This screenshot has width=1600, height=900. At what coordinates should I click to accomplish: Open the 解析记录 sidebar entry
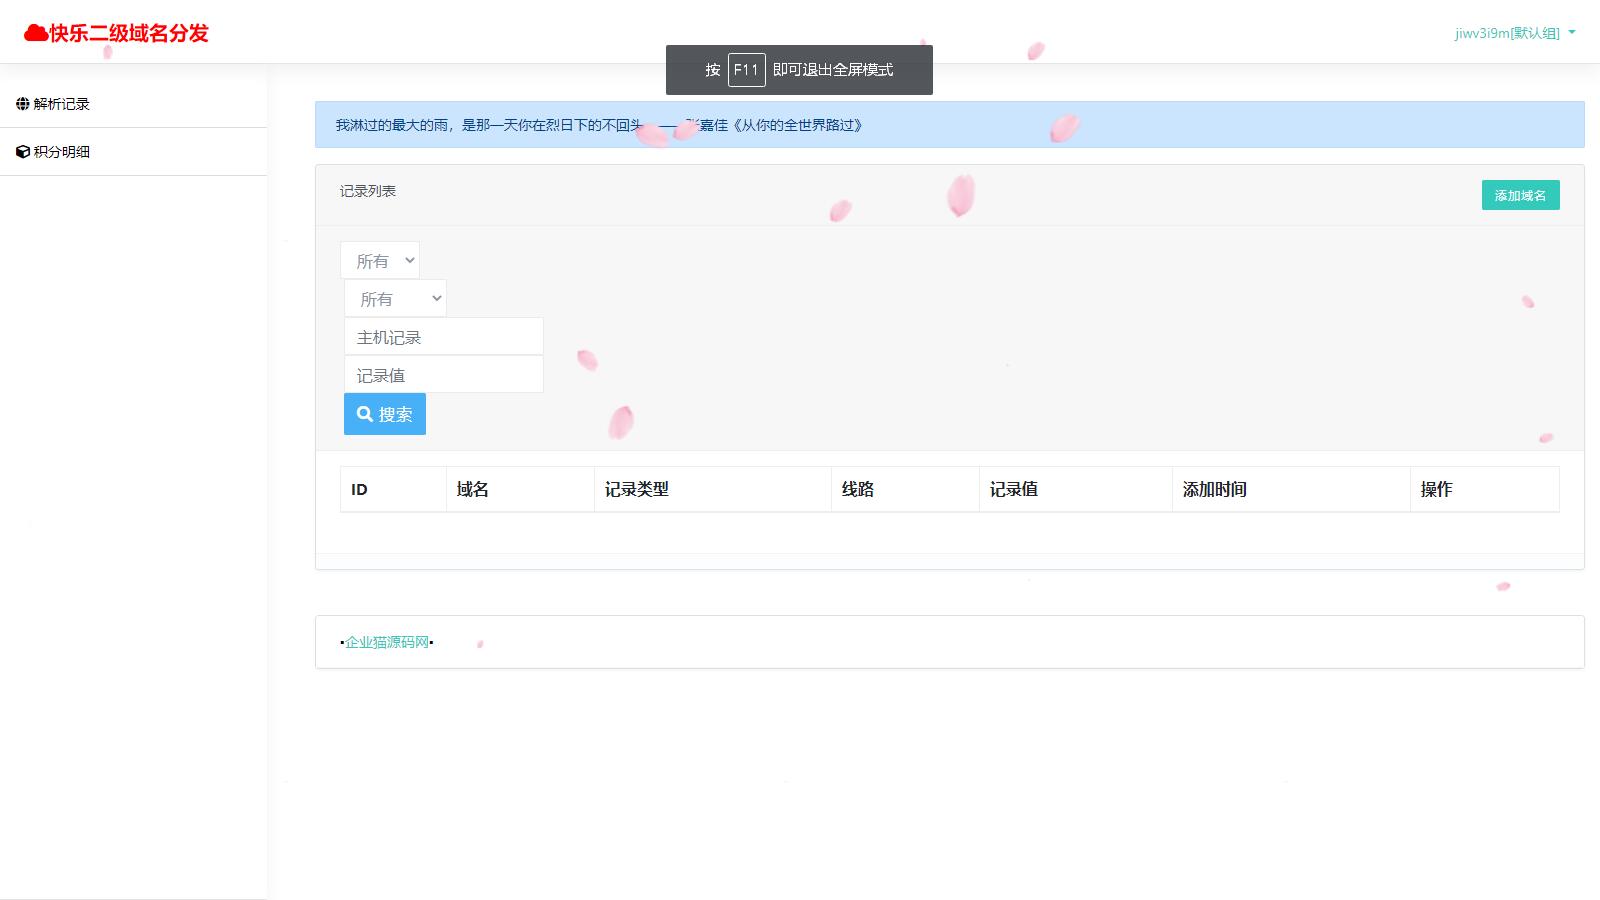pyautogui.click(x=60, y=103)
